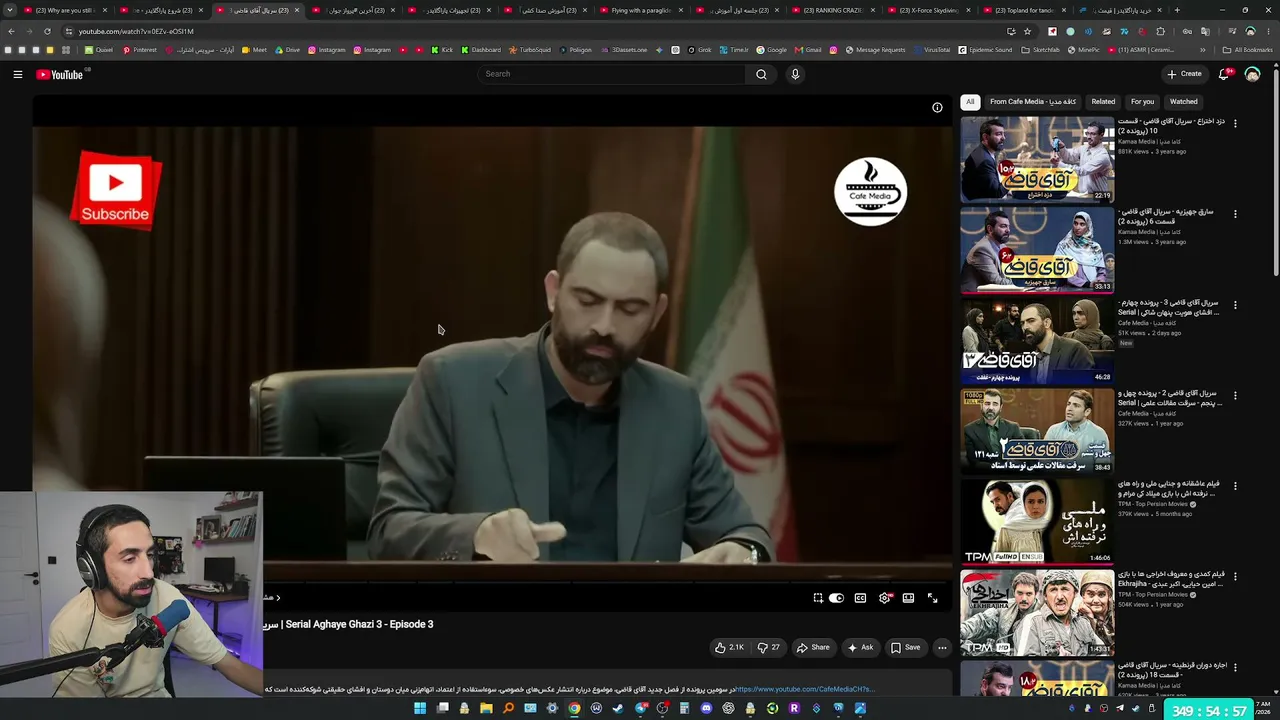
Task: Open Discord from the taskbar
Action: 706,708
